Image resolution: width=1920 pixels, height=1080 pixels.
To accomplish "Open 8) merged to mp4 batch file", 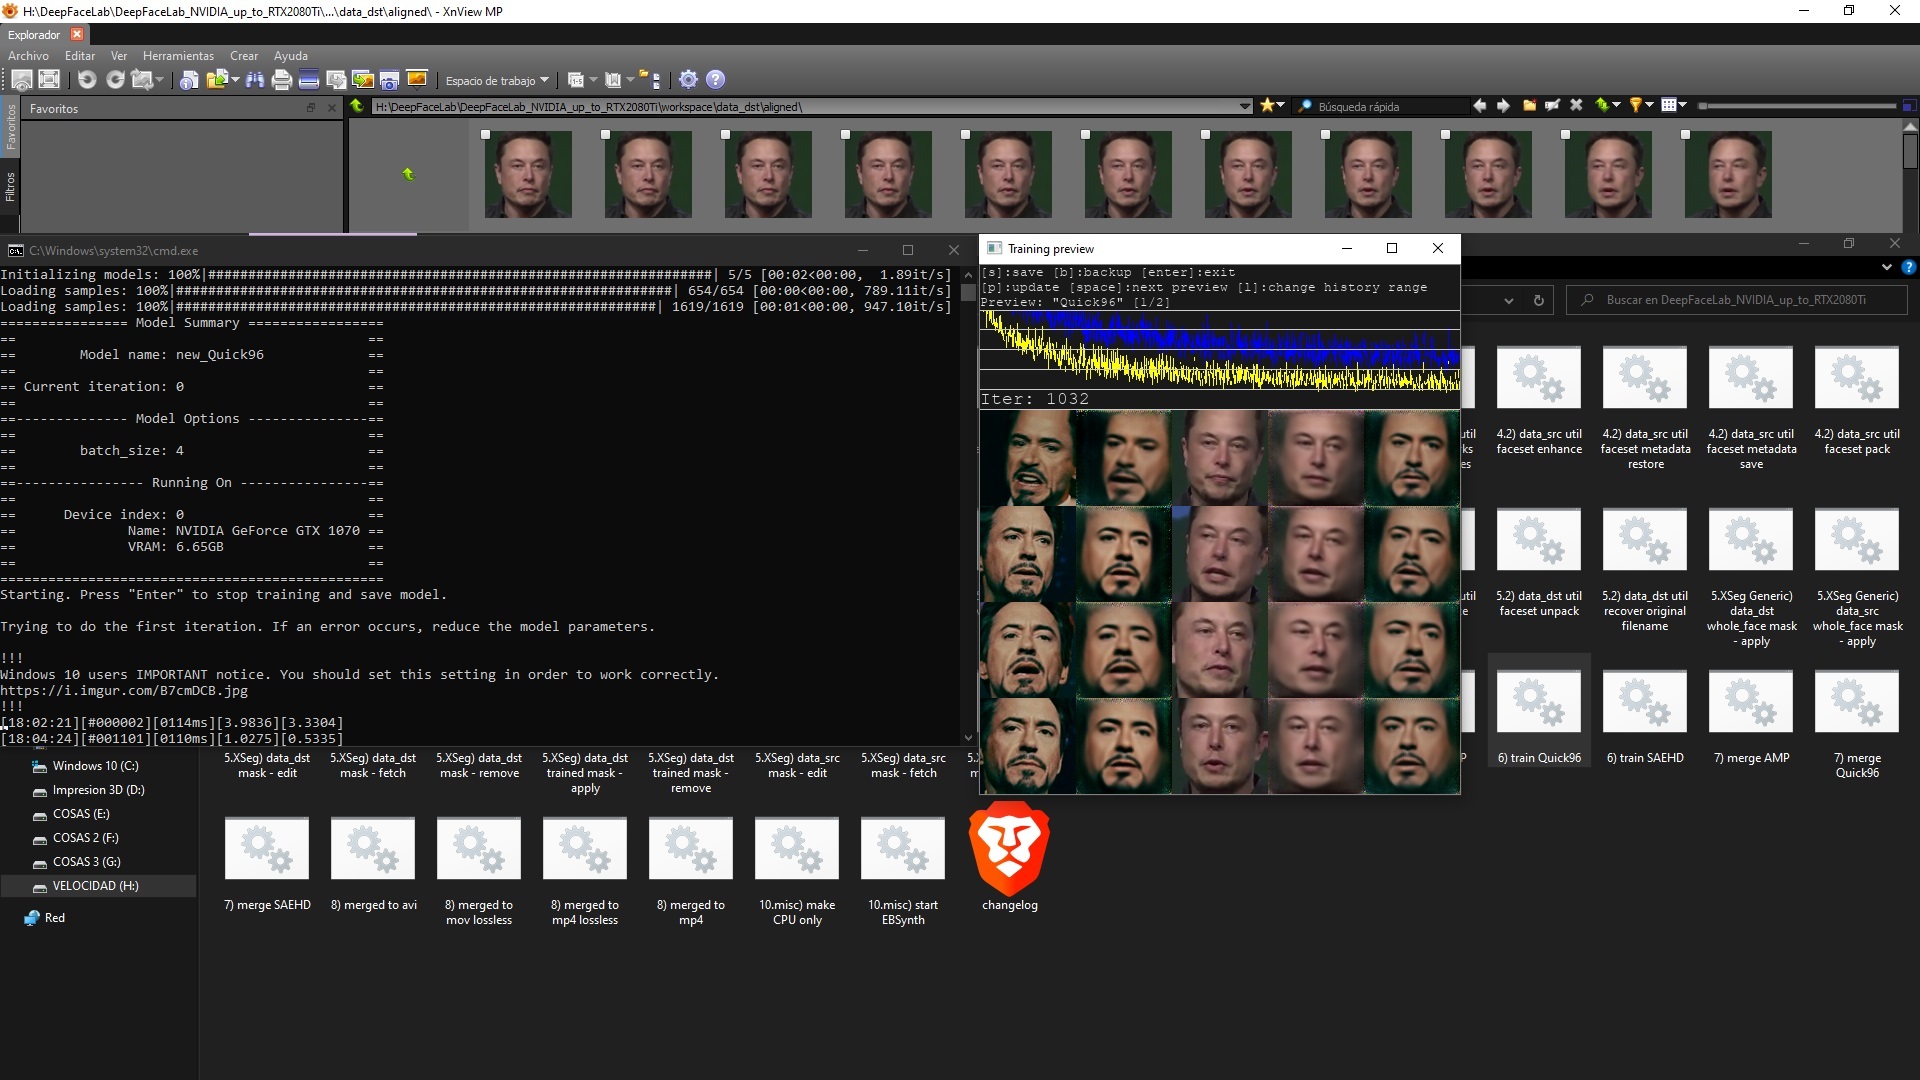I will tap(691, 872).
